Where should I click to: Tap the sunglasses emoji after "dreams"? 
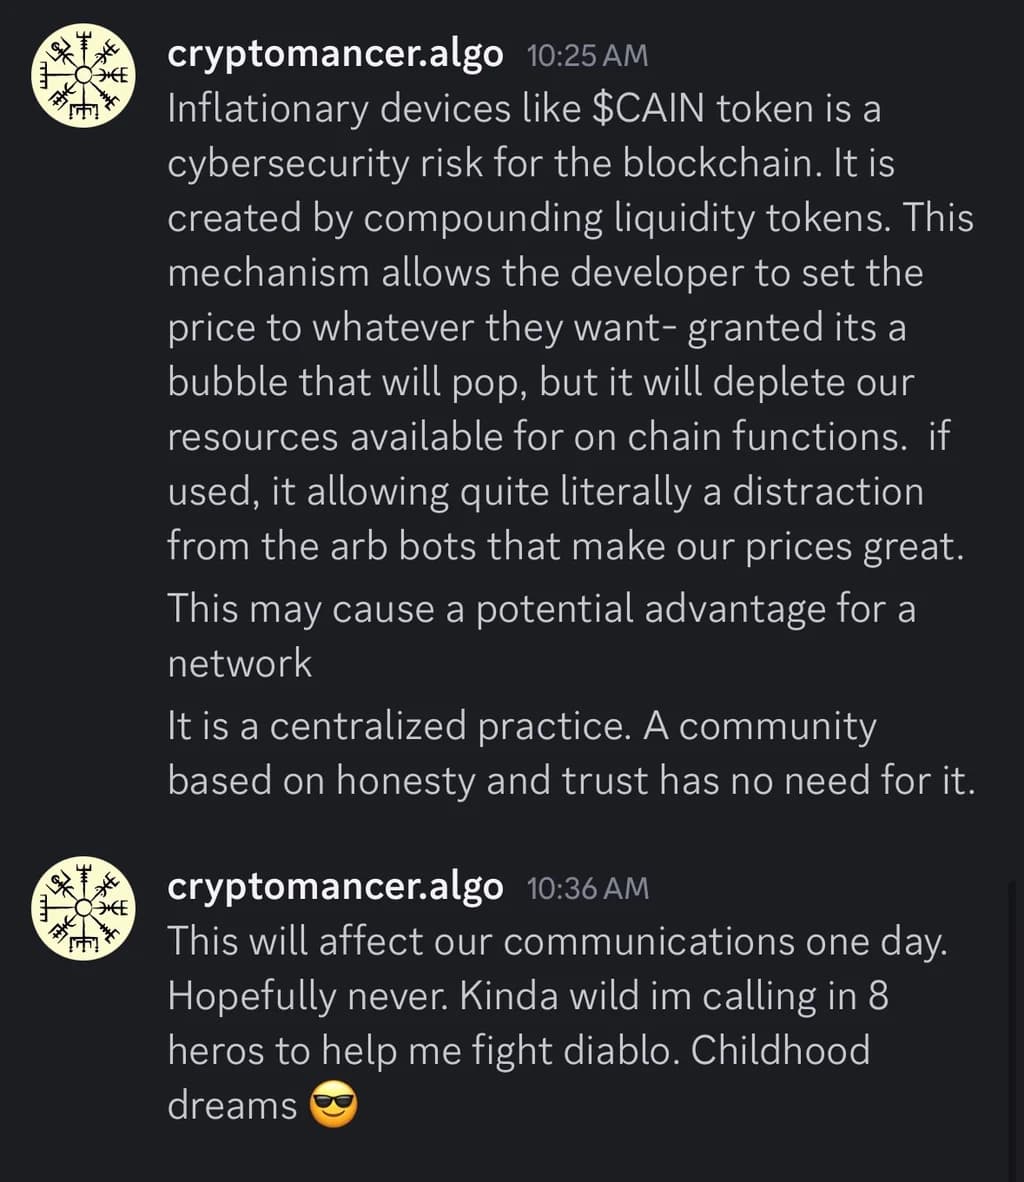tap(334, 1107)
